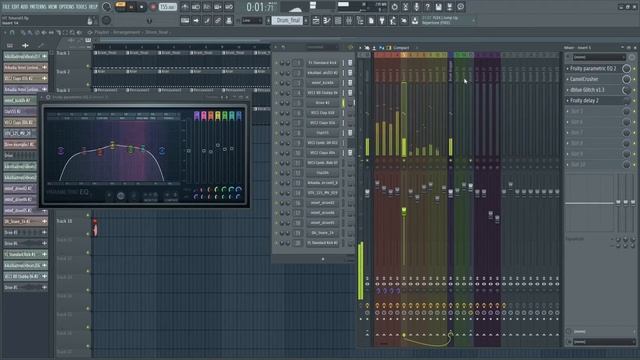Click the render export icon
This screenshot has width=640, height=360.
coord(449,7)
